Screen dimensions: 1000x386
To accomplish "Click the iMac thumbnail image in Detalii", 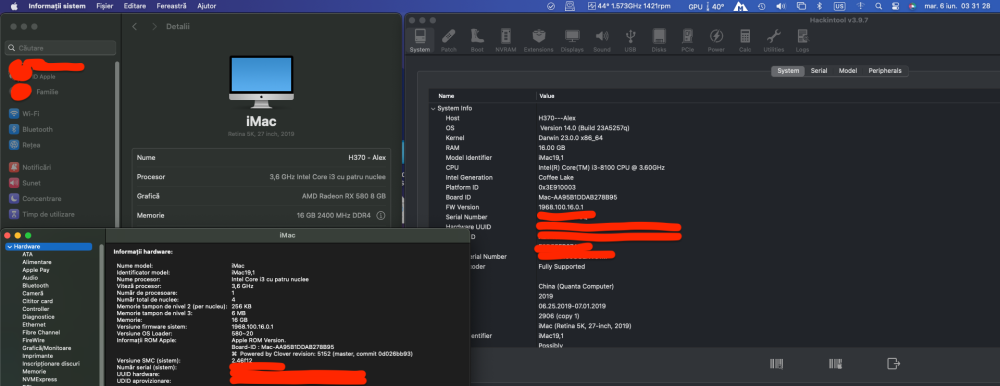I will [x=261, y=82].
